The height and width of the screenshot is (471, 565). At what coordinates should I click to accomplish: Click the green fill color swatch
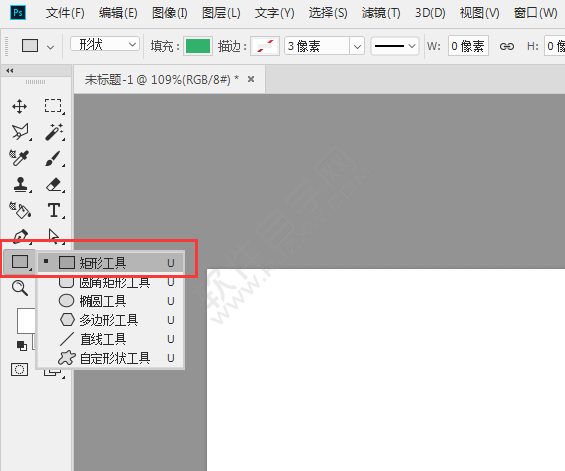pyautogui.click(x=198, y=46)
